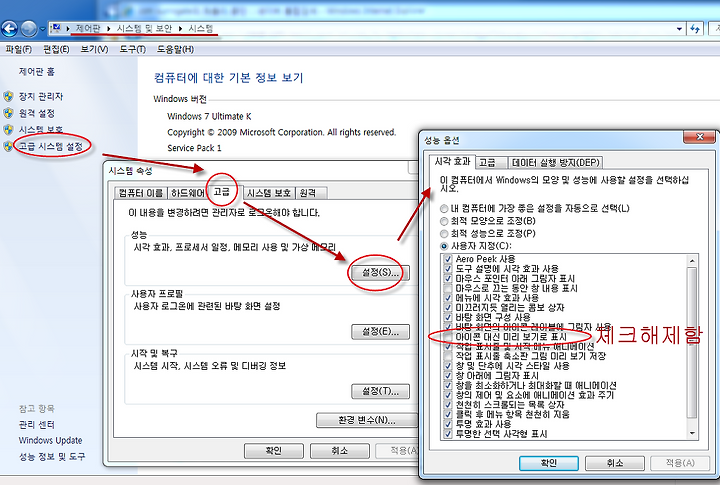Viewport: 720px width, 485px height.
Task: Open the recent pages dropdown beside Forward
Action: pos(42,29)
